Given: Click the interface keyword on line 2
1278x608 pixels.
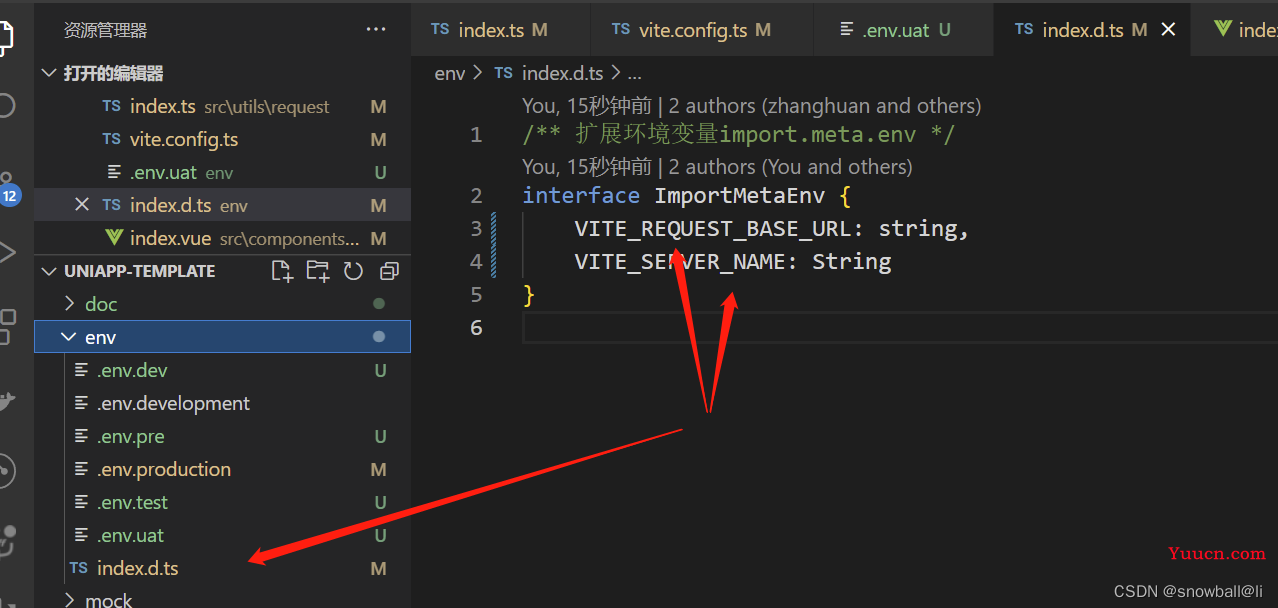Looking at the screenshot, I should 581,195.
